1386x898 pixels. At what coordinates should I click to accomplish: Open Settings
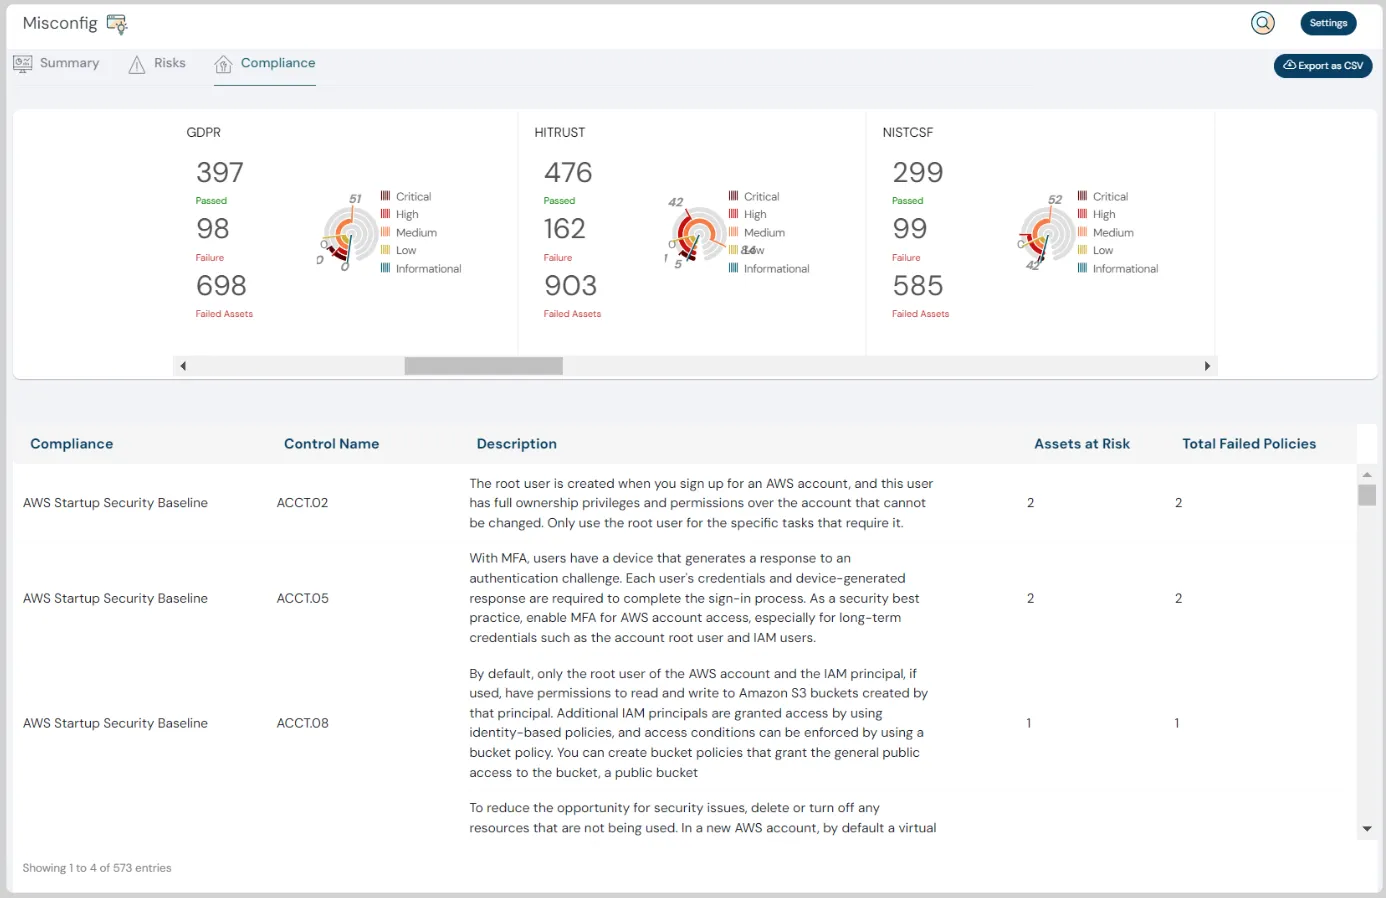(x=1328, y=22)
